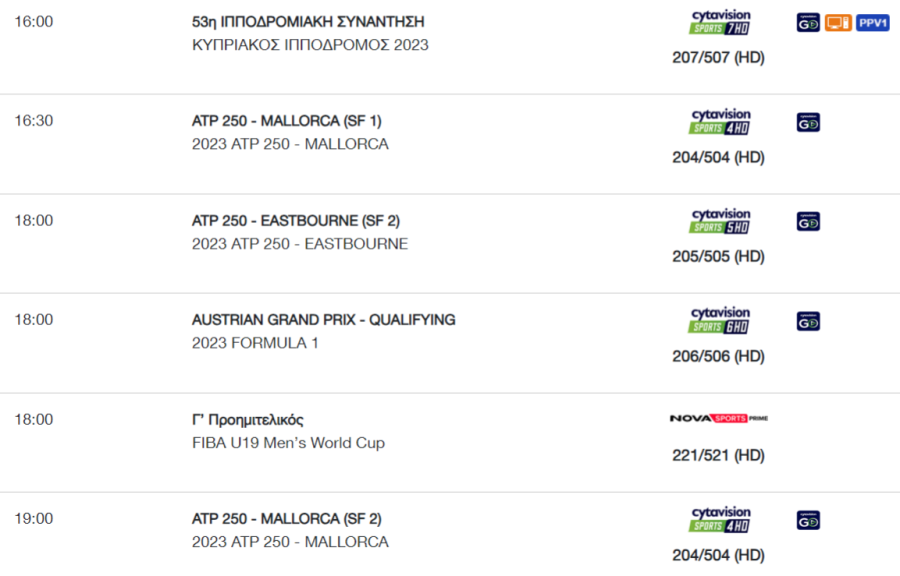Click Cytavision Sports 5HD channel logo

tap(720, 221)
